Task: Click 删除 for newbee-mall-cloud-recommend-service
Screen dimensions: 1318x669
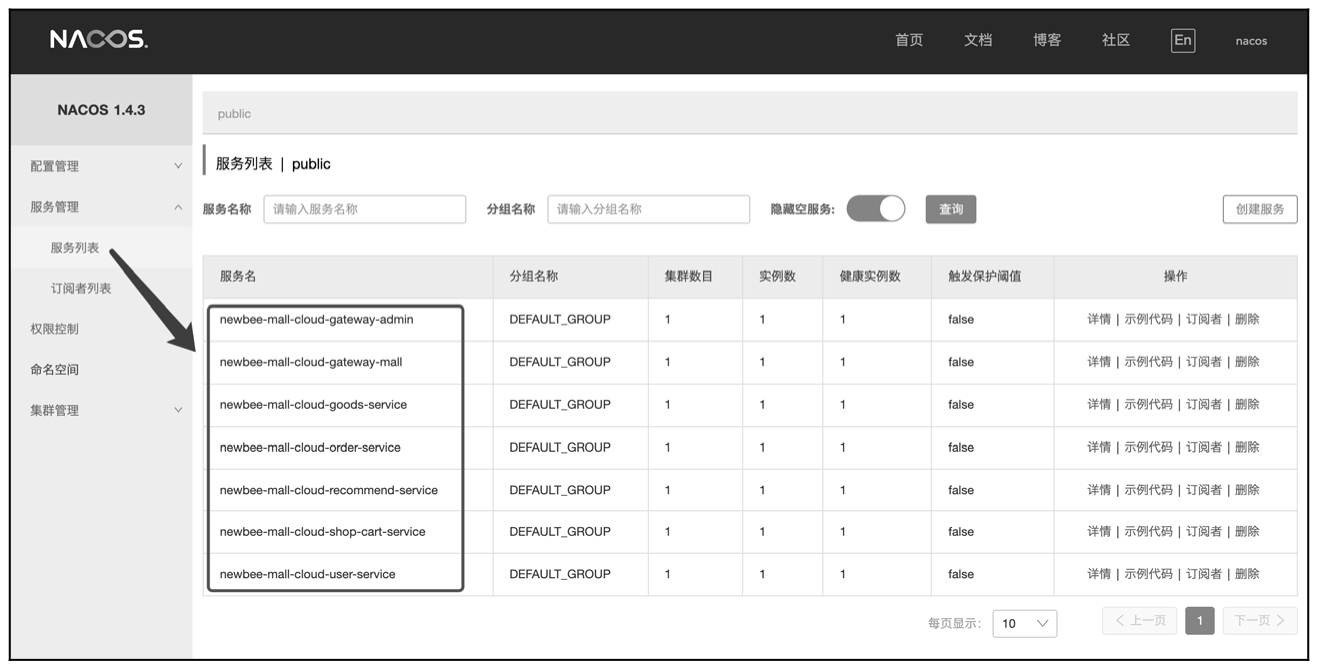Action: [x=1247, y=490]
